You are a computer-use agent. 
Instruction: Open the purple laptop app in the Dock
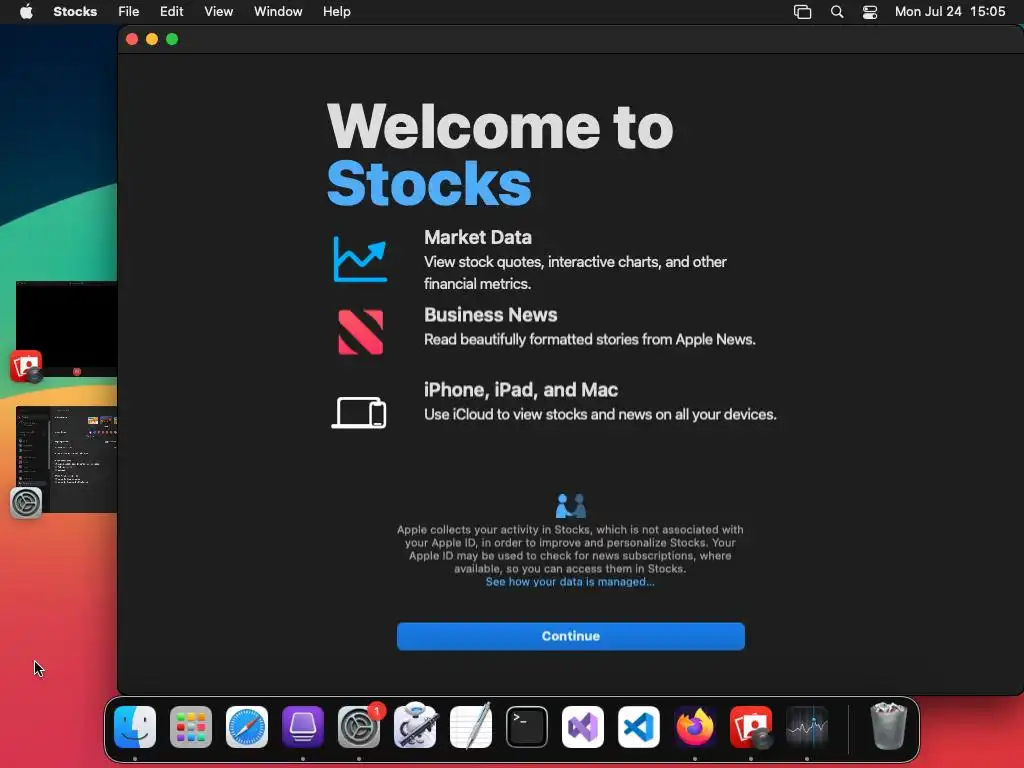point(303,727)
